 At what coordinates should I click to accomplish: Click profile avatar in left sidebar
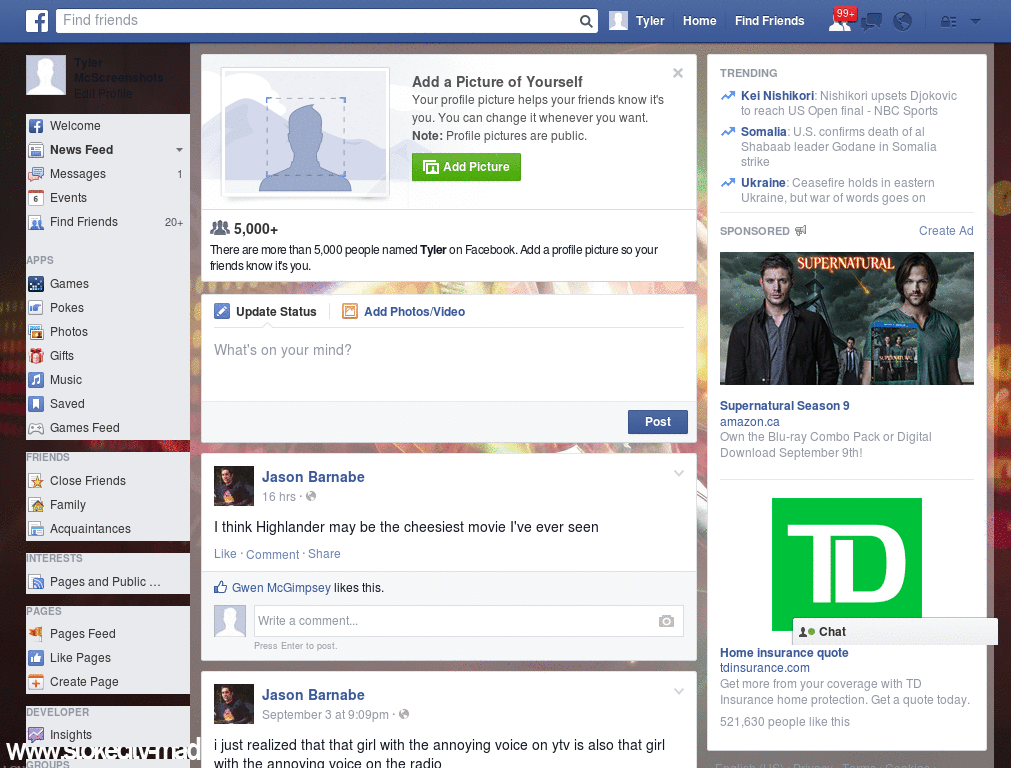(46, 75)
